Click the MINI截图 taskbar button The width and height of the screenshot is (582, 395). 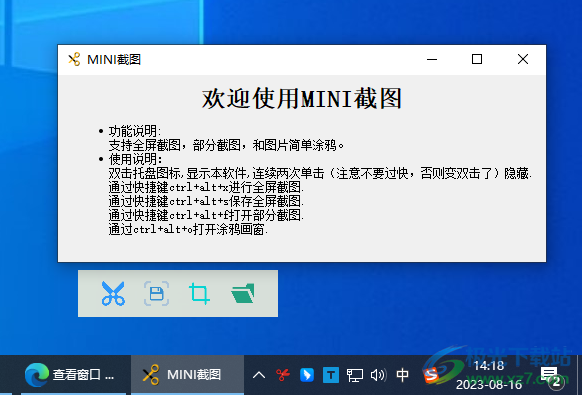(x=187, y=375)
